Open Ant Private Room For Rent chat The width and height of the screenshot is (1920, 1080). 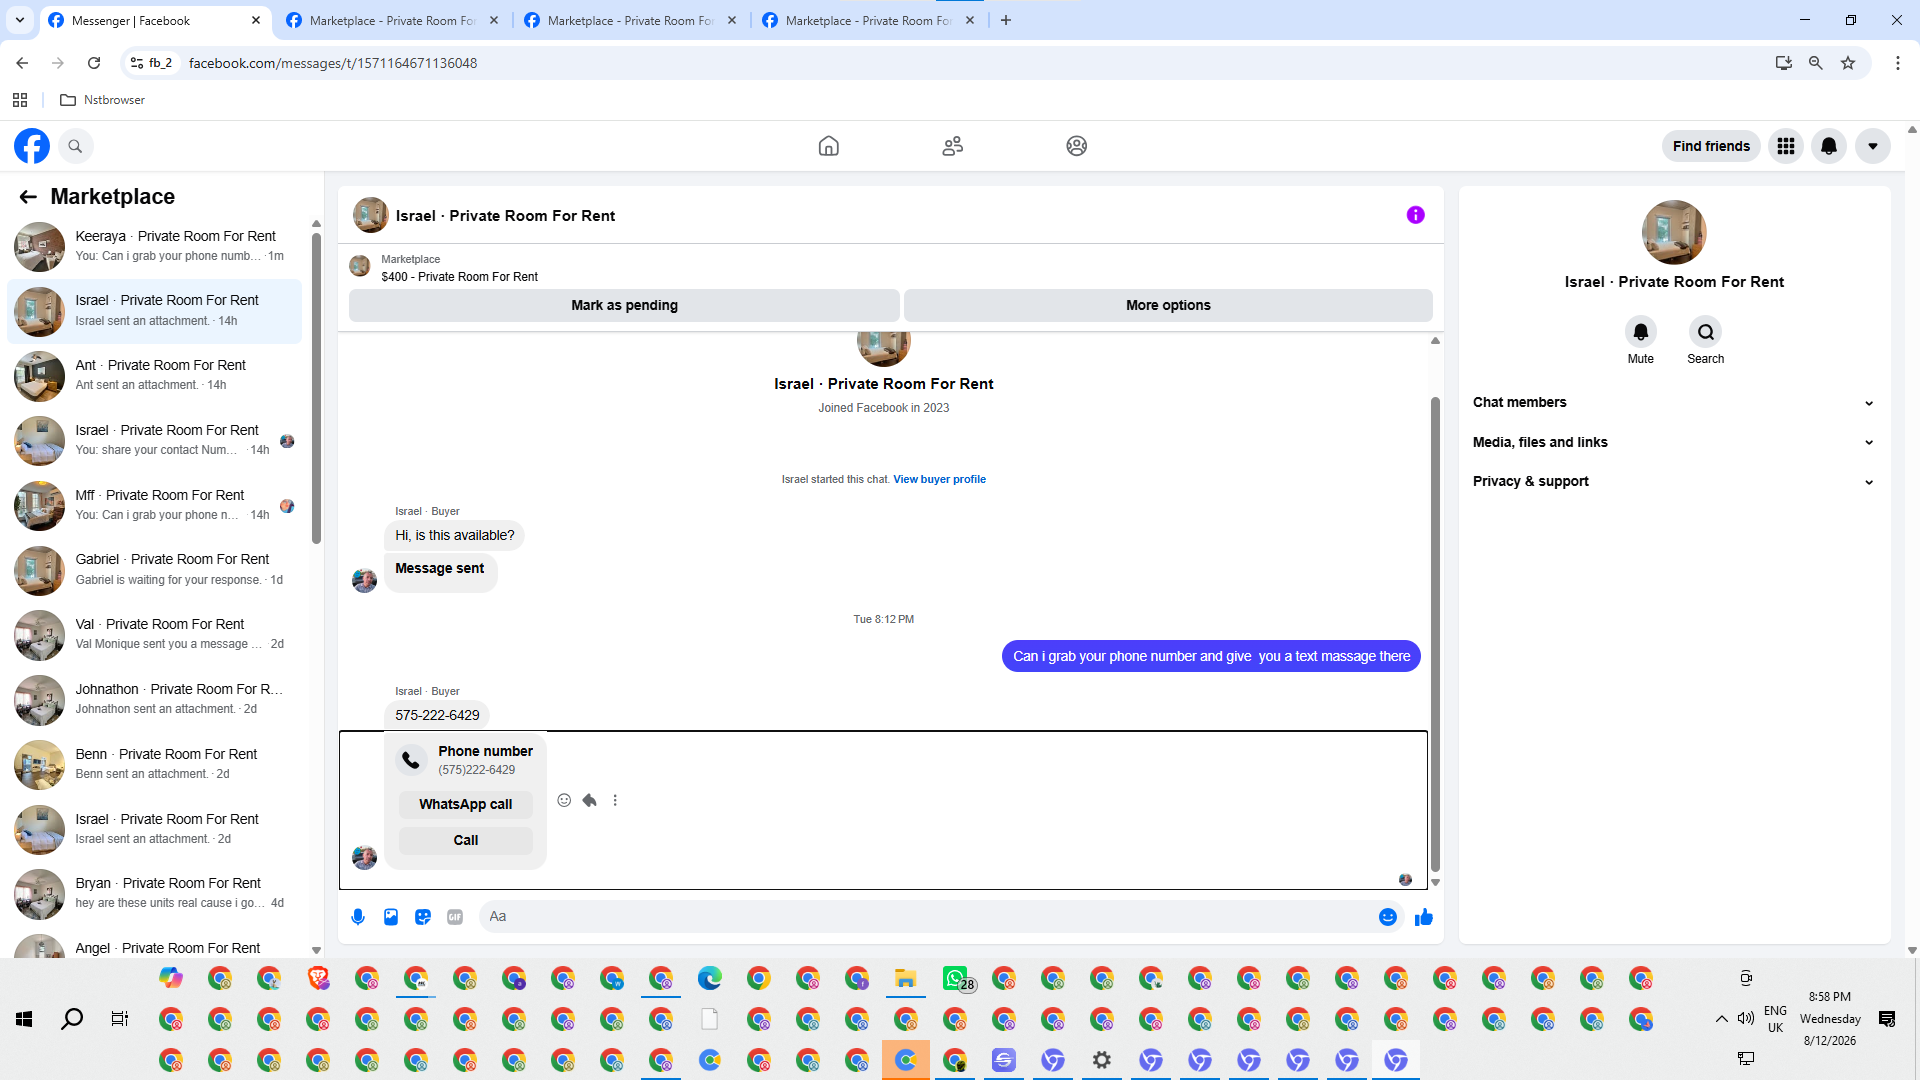[x=155, y=375]
